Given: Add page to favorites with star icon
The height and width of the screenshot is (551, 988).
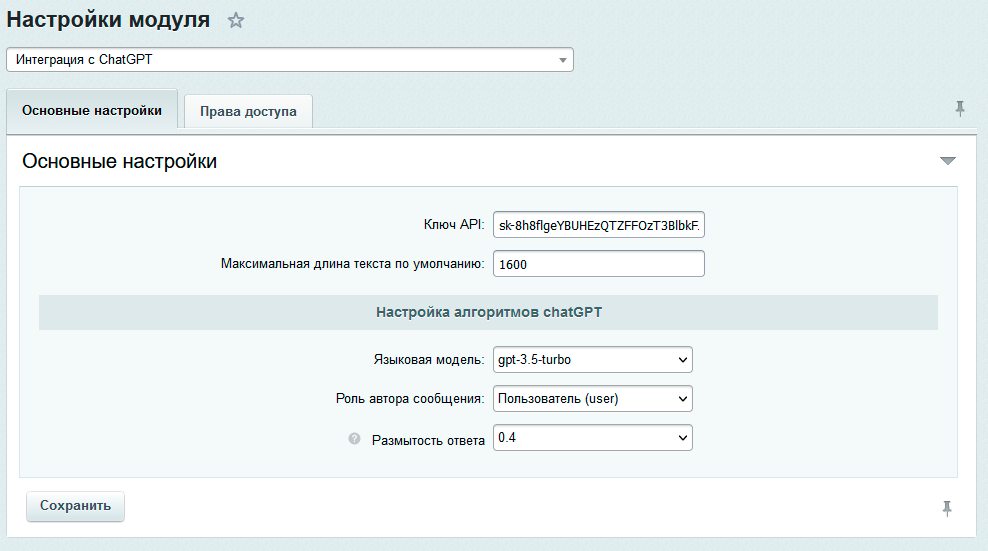Looking at the screenshot, I should (x=236, y=21).
